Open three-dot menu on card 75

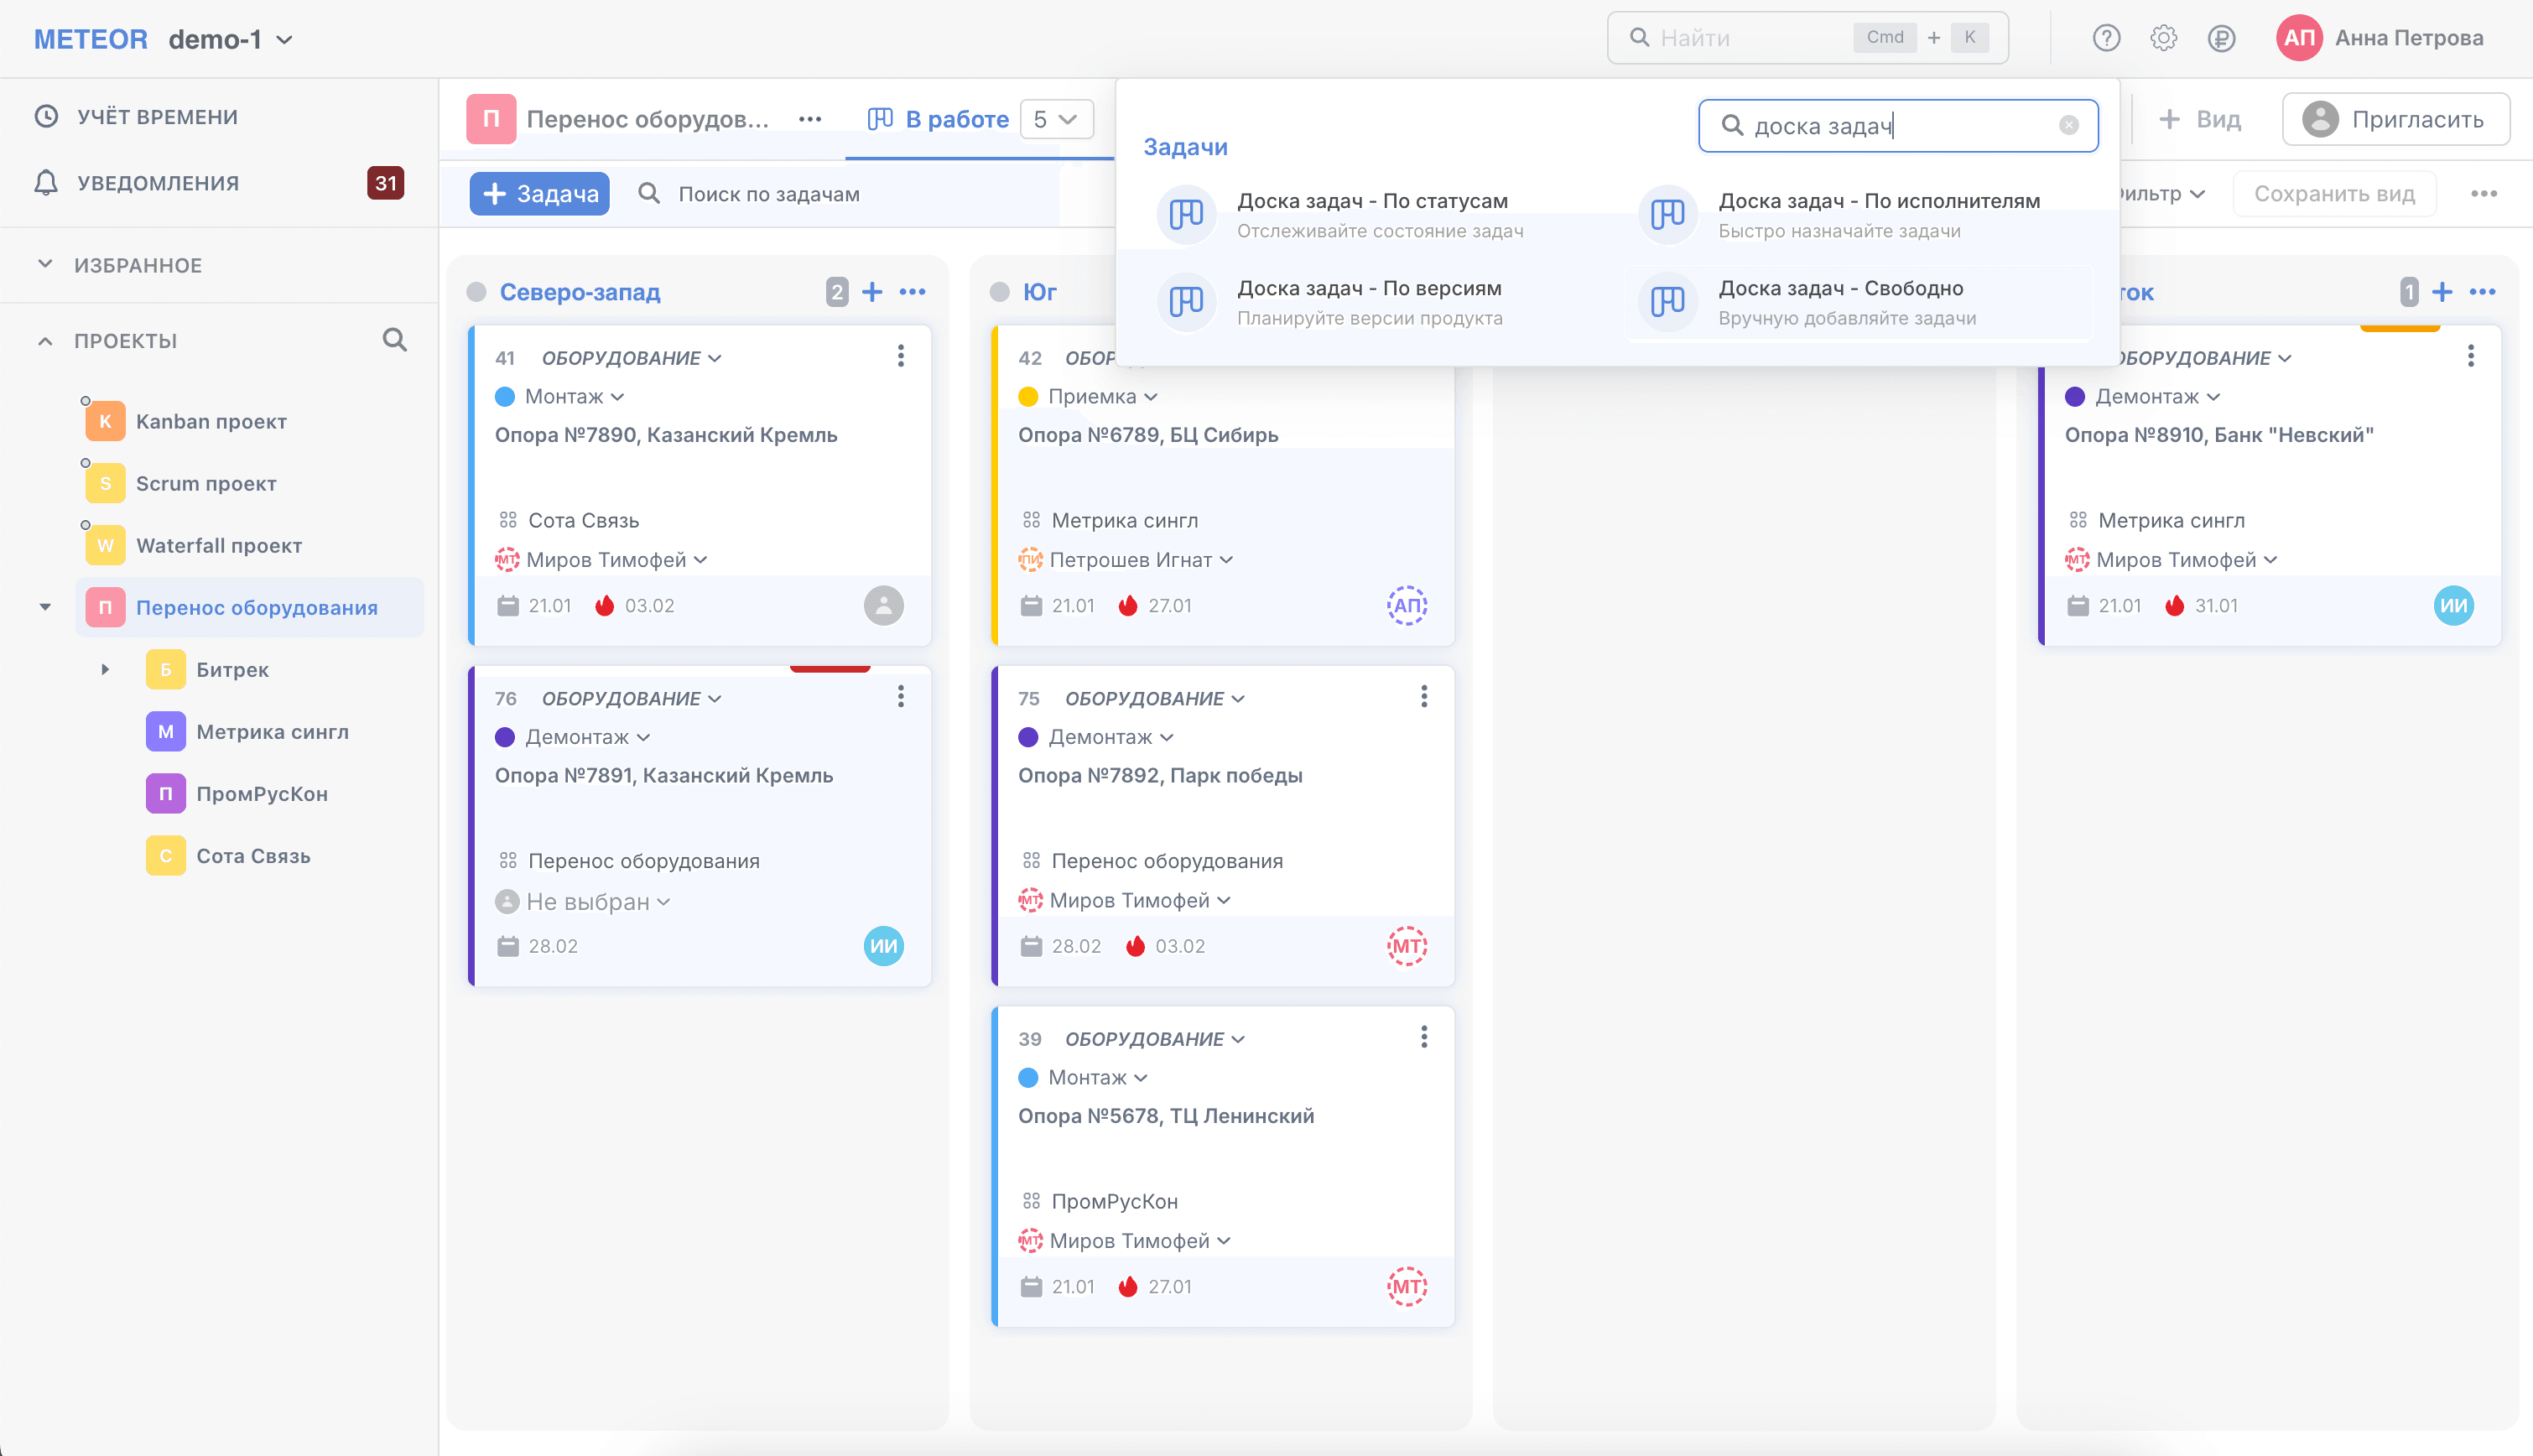pyautogui.click(x=1424, y=697)
